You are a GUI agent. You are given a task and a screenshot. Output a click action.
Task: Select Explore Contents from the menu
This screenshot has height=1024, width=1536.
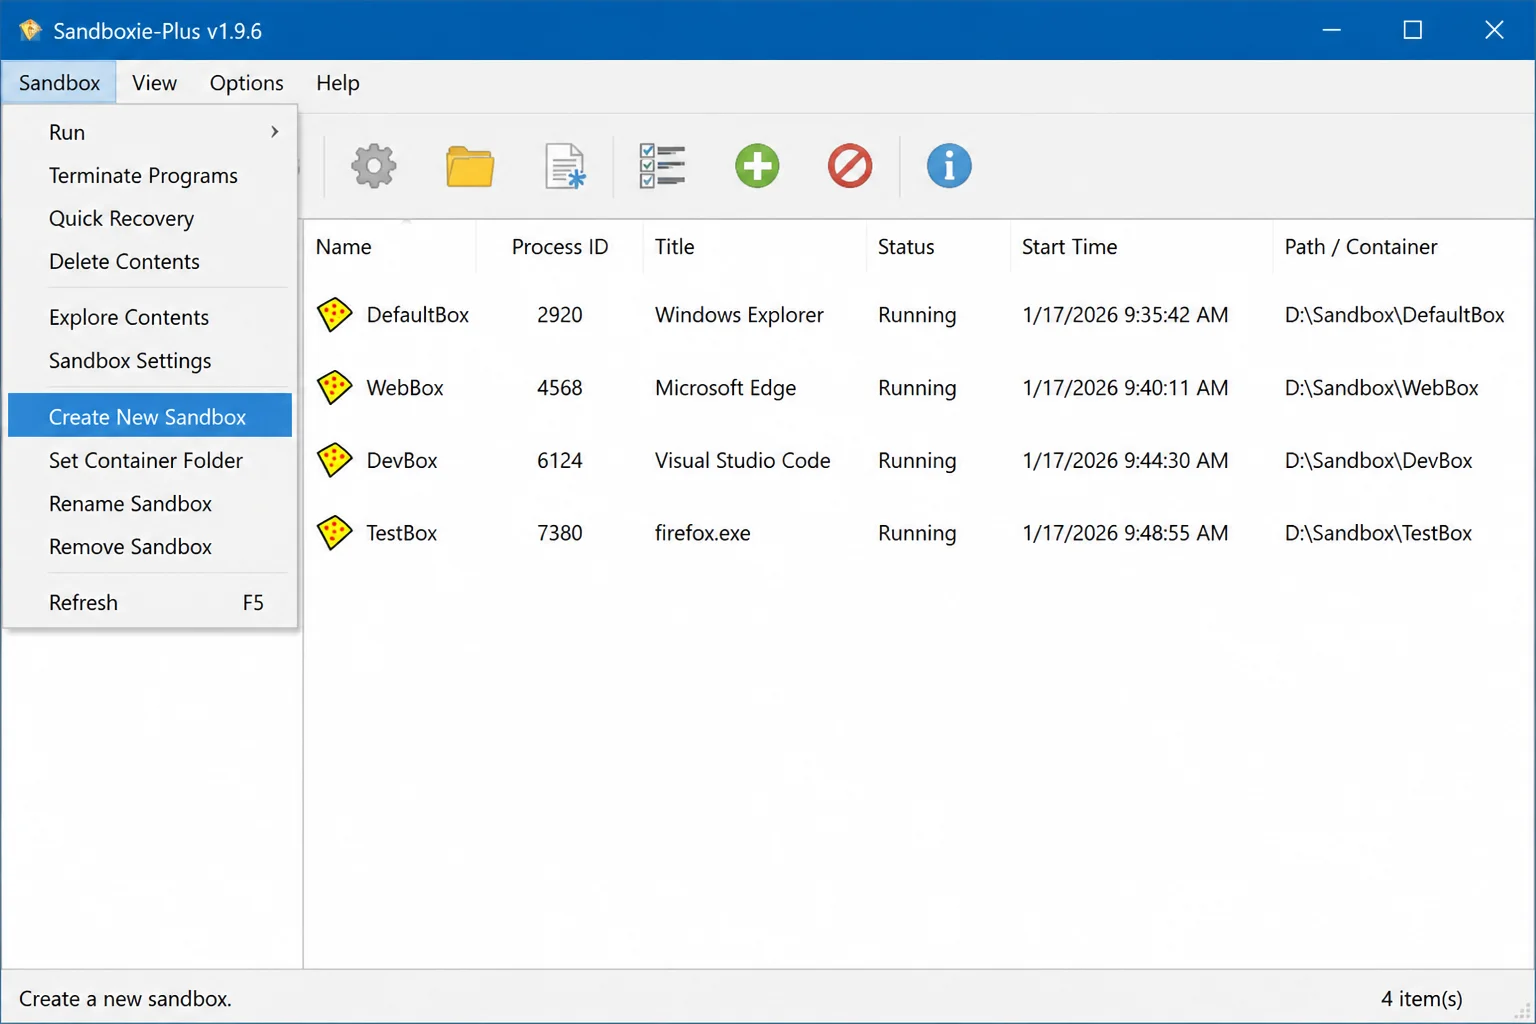point(150,317)
